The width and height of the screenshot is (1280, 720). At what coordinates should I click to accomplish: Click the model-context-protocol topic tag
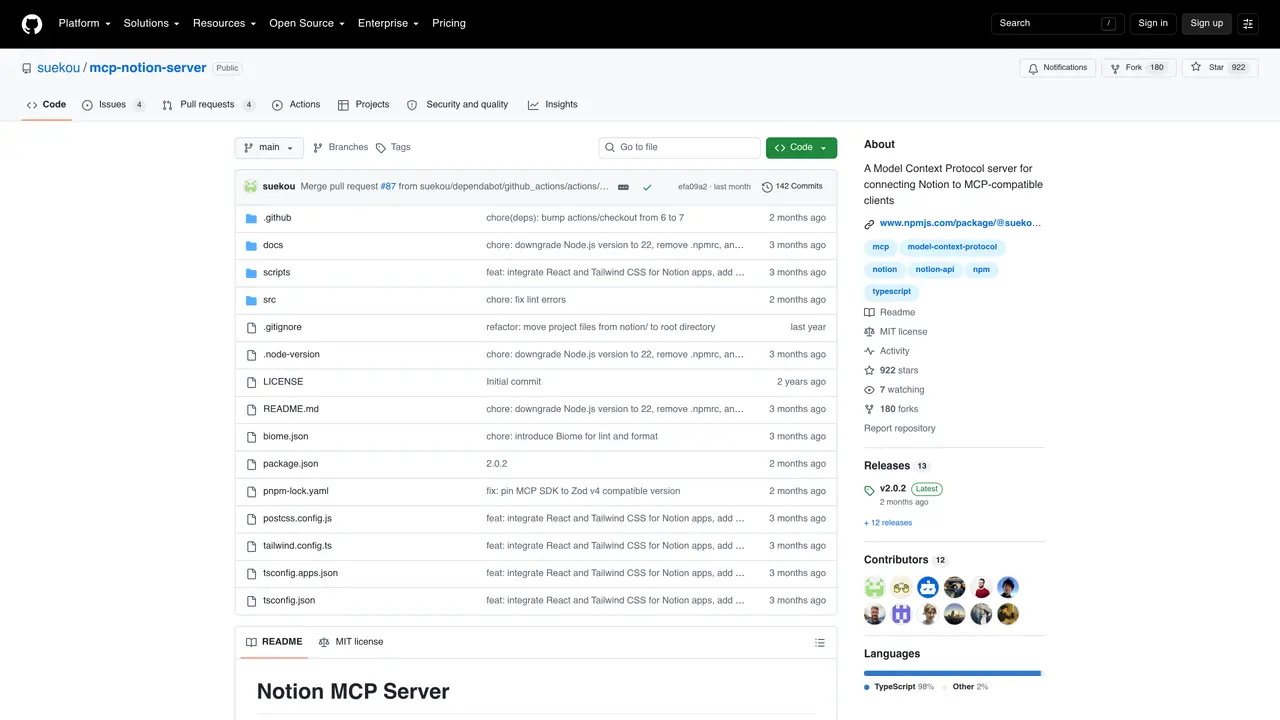tap(952, 247)
